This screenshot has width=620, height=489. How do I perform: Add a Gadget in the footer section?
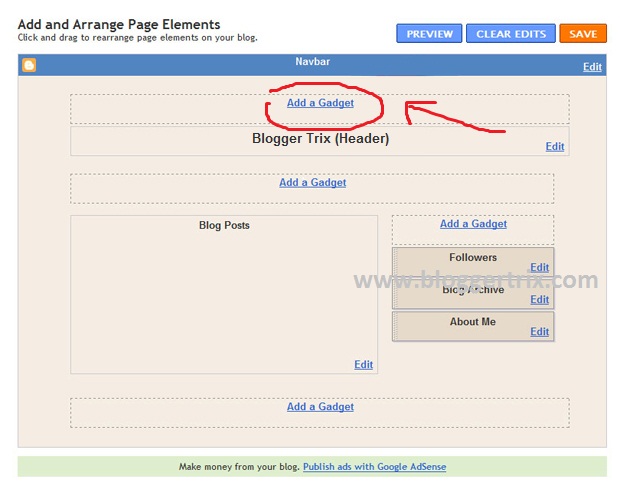pos(320,407)
